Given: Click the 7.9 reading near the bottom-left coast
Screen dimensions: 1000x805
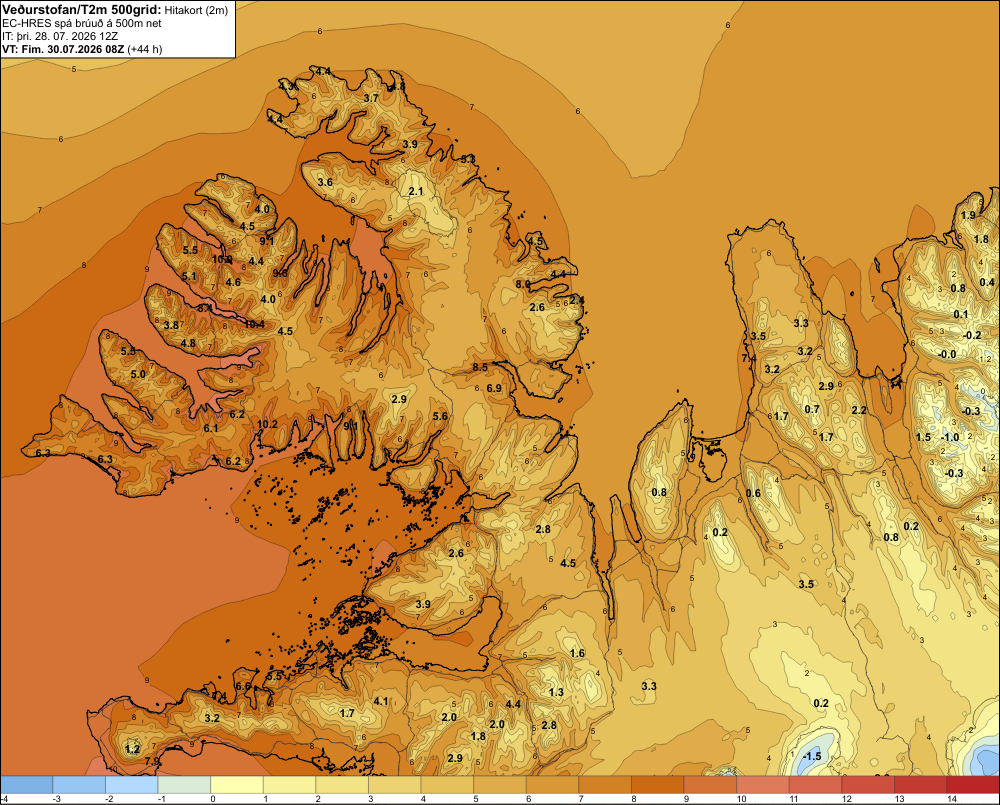Looking at the screenshot, I should coord(152,761).
